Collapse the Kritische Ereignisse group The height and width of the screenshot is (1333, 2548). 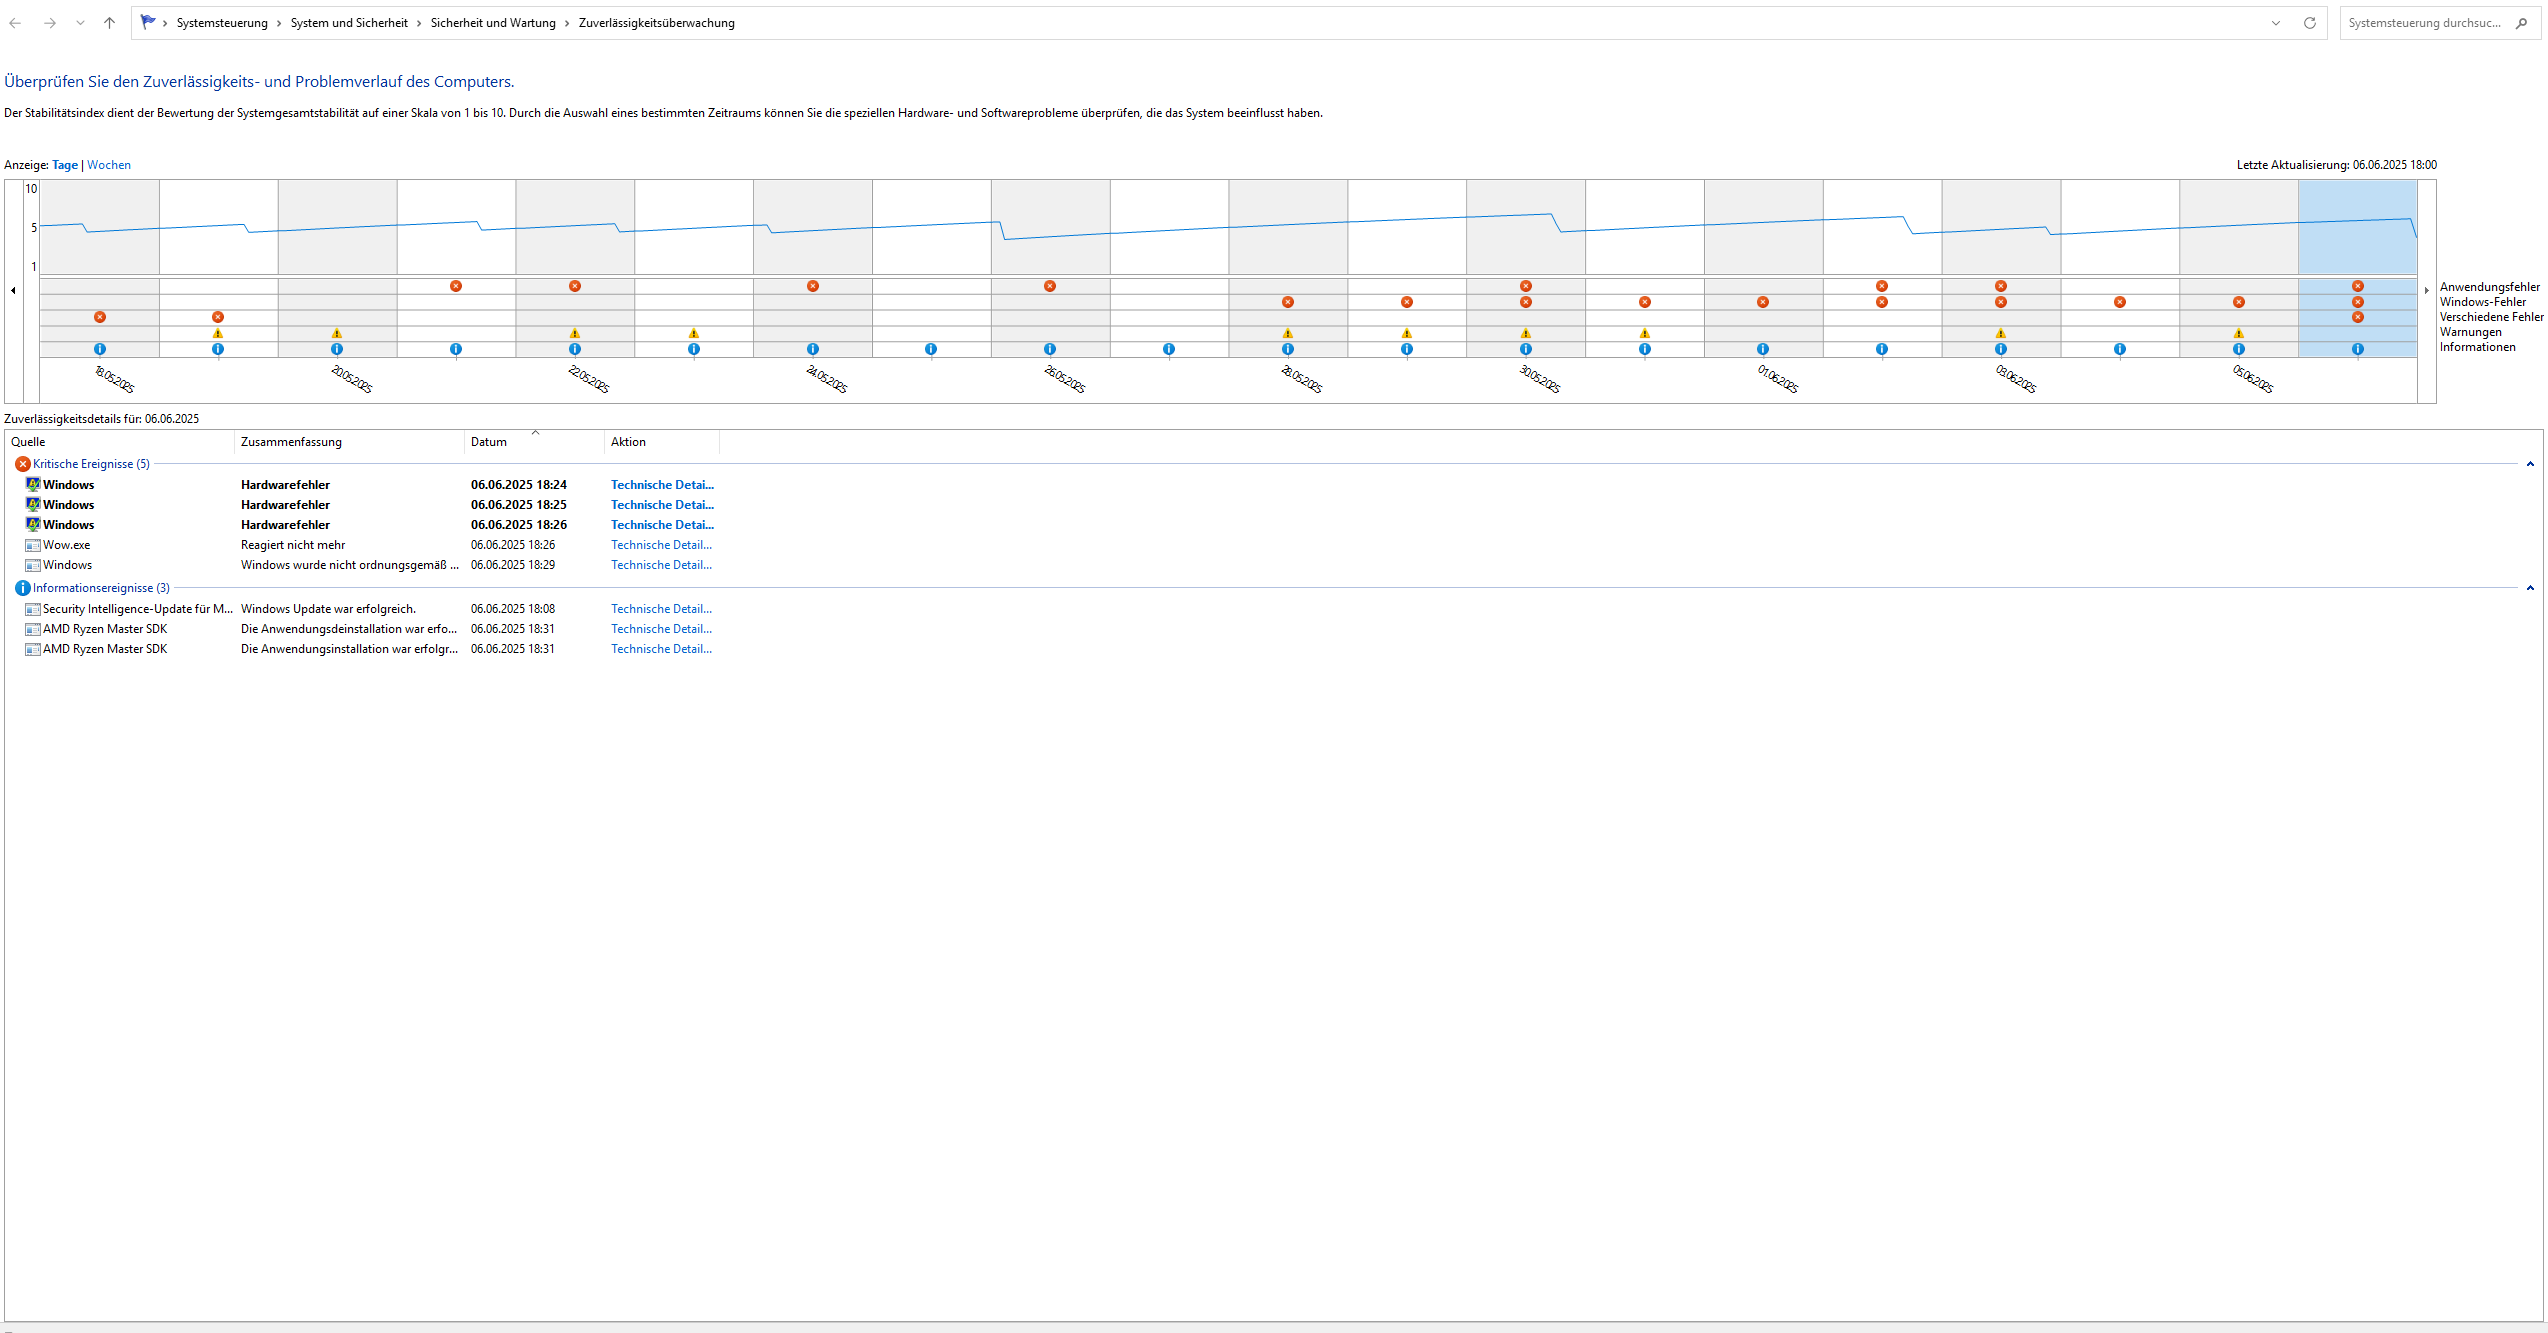[x=2529, y=464]
